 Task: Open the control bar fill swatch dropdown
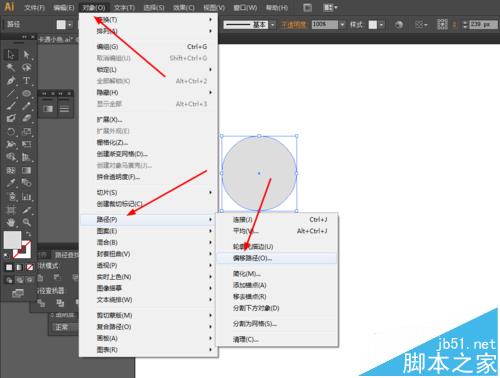[70, 25]
